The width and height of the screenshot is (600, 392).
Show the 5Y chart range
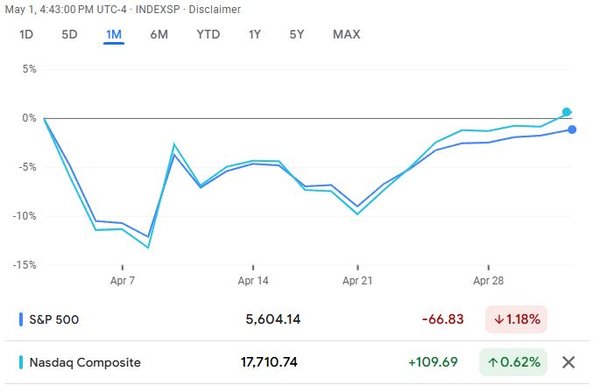297,34
